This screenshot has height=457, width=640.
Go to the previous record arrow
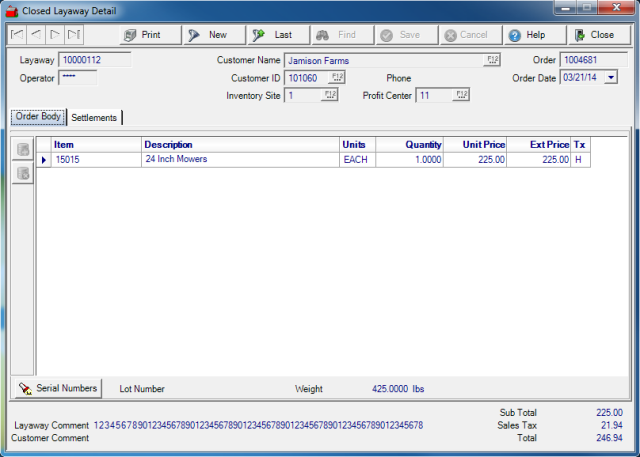click(35, 35)
